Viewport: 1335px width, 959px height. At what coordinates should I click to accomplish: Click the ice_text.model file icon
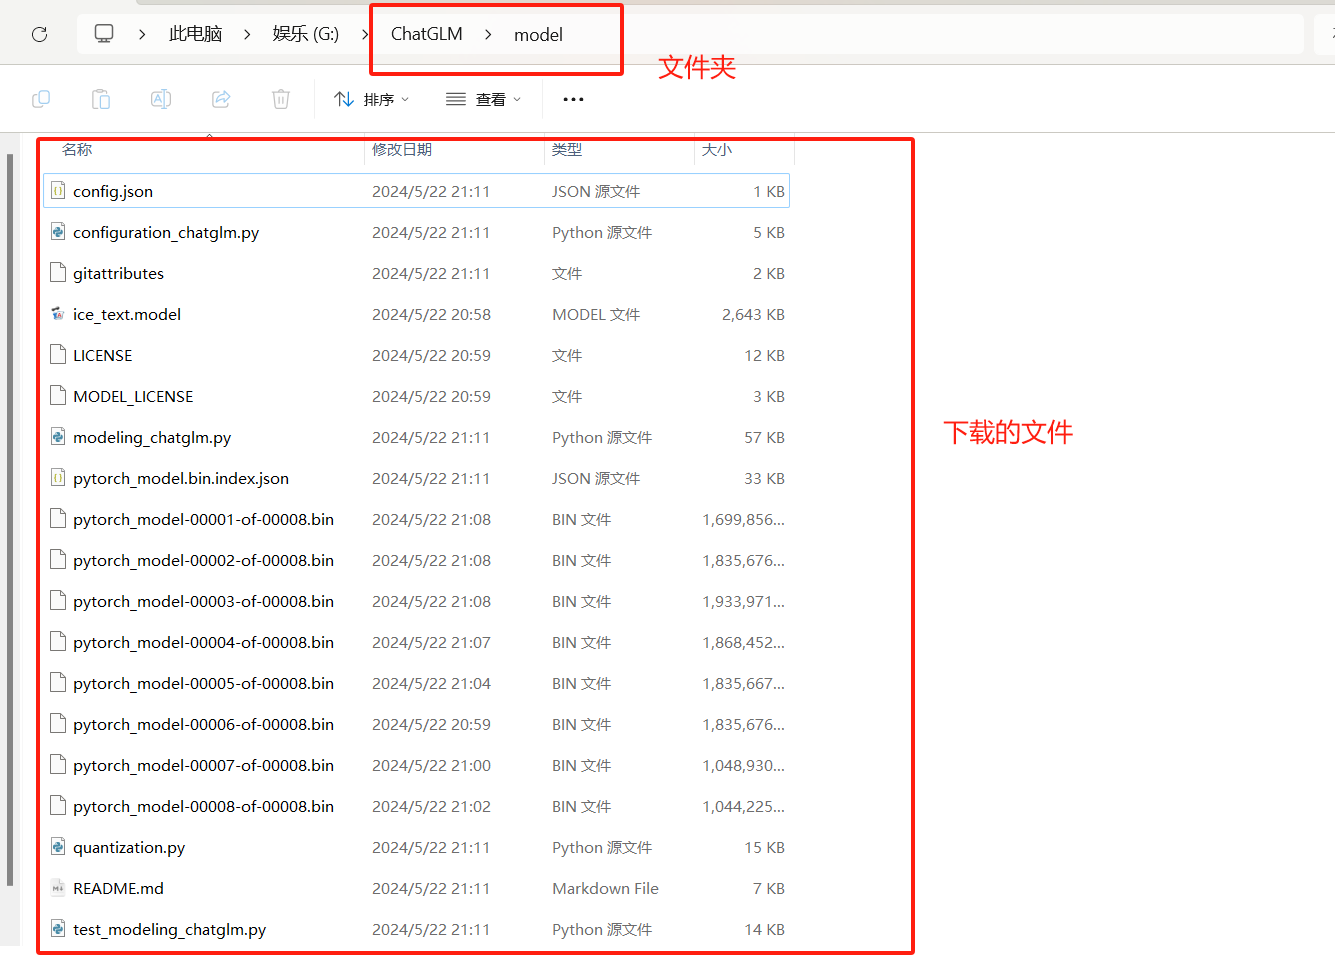[58, 313]
